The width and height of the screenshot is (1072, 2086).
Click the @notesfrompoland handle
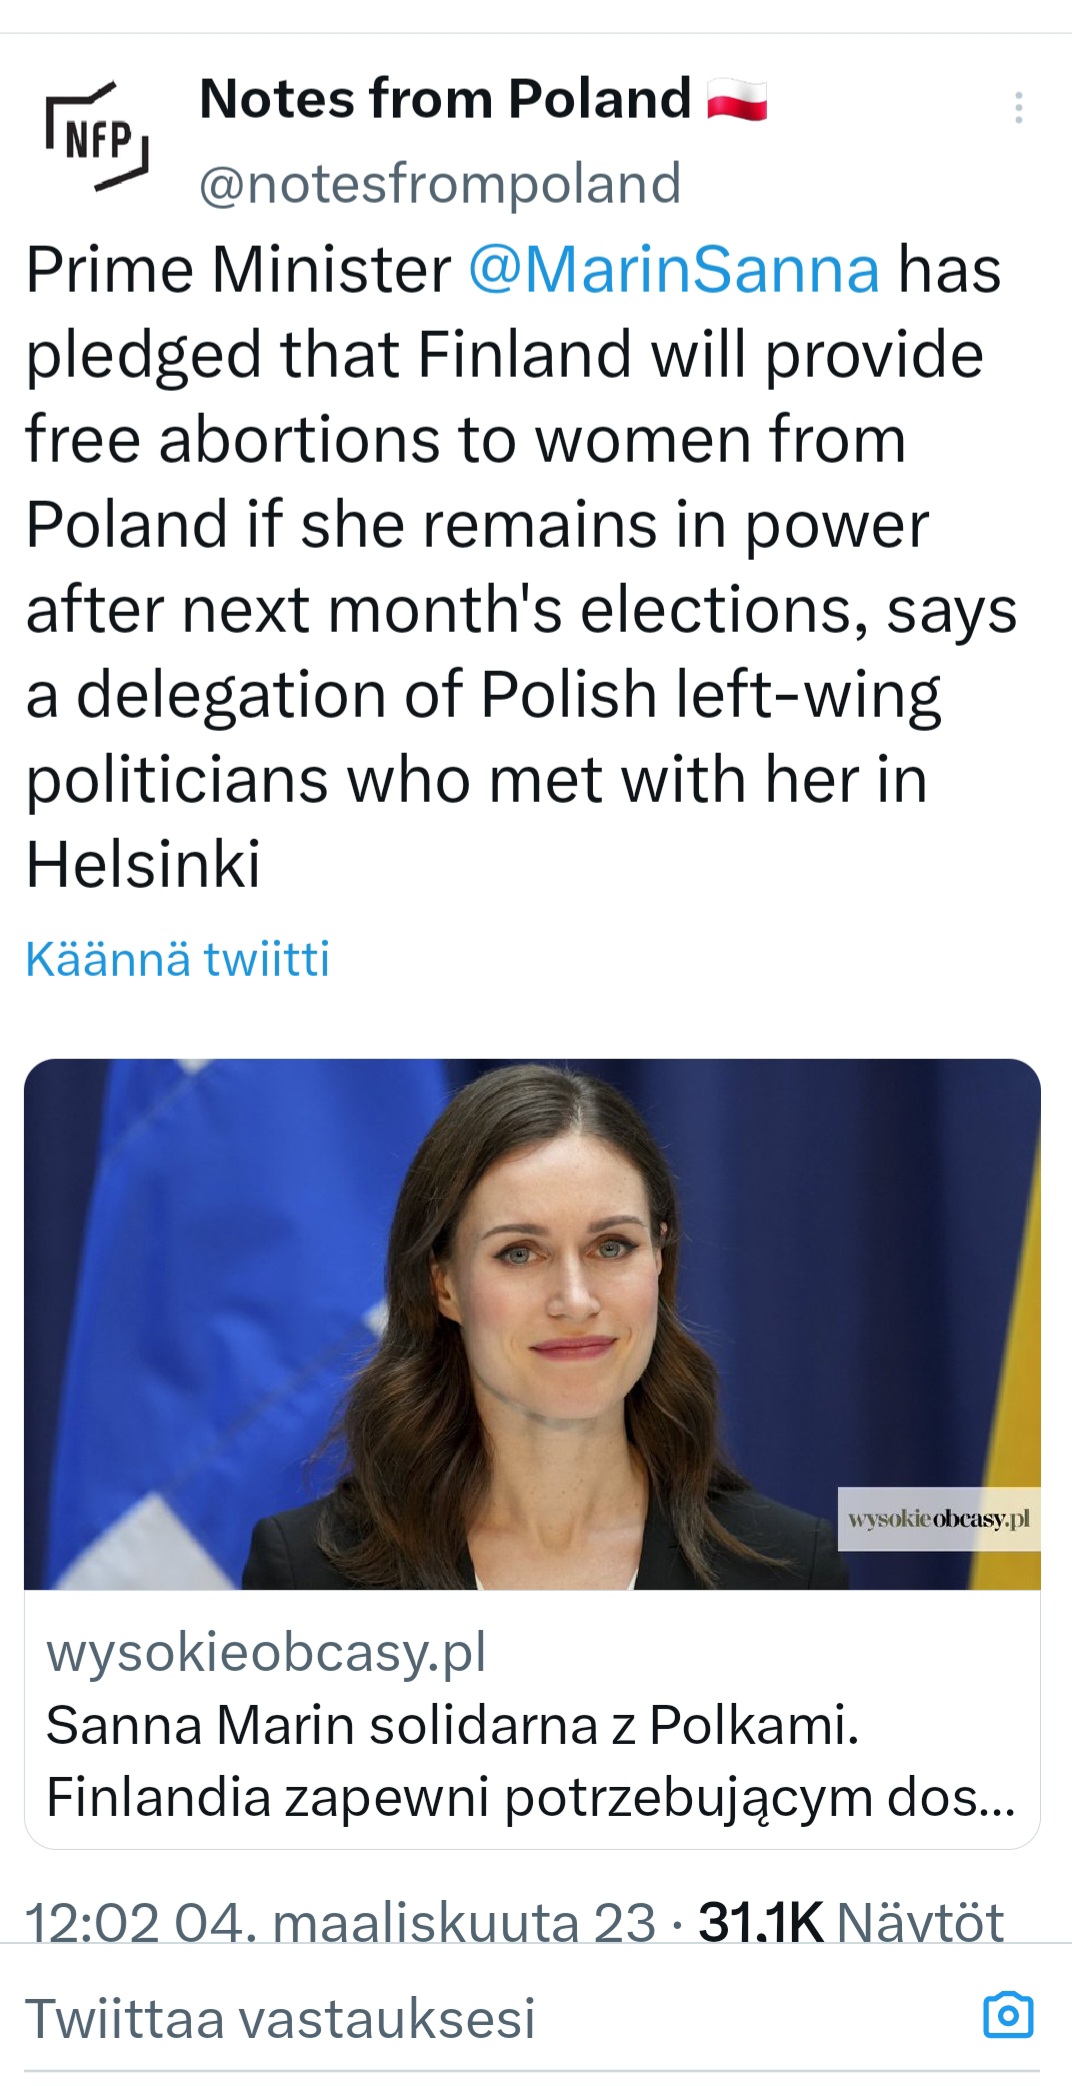[x=440, y=184]
